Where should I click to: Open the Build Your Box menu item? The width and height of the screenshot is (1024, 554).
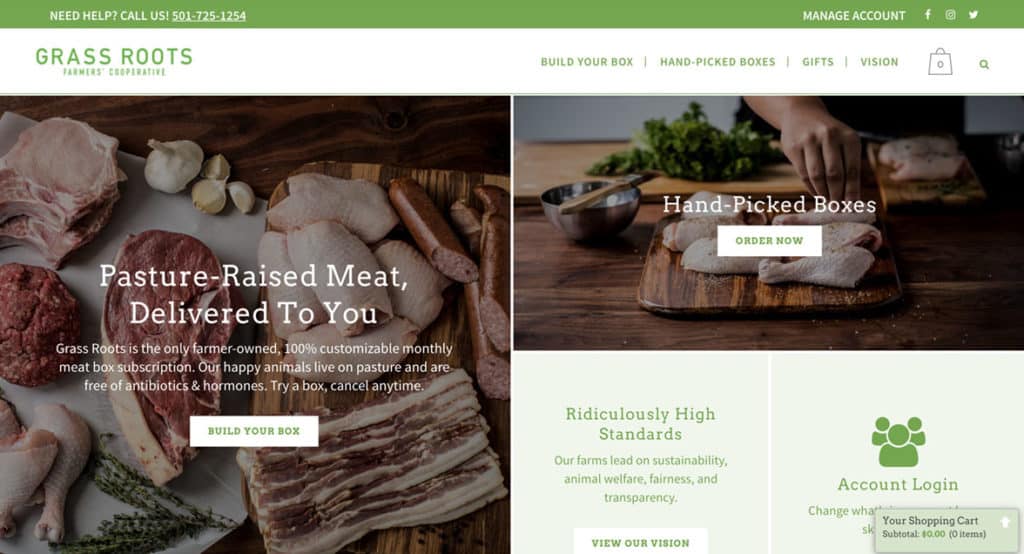pyautogui.click(x=586, y=62)
